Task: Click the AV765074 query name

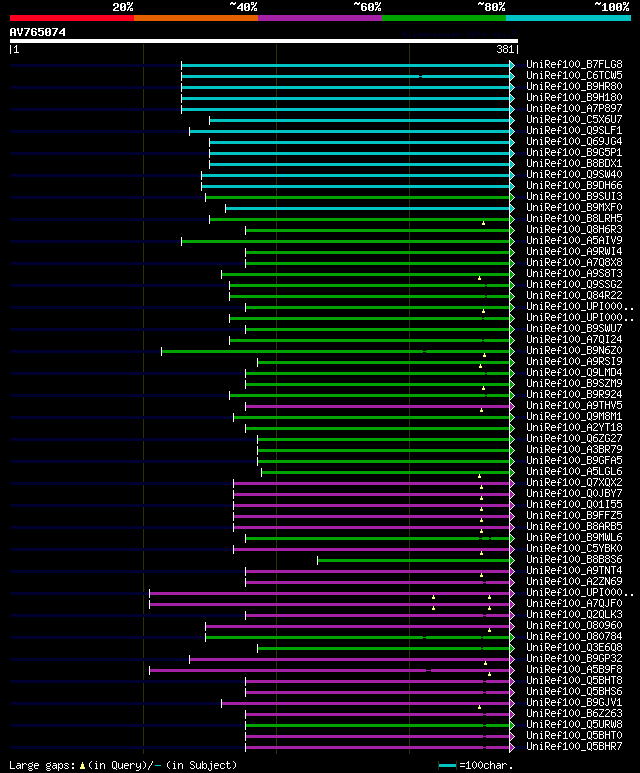Action: (x=37, y=32)
